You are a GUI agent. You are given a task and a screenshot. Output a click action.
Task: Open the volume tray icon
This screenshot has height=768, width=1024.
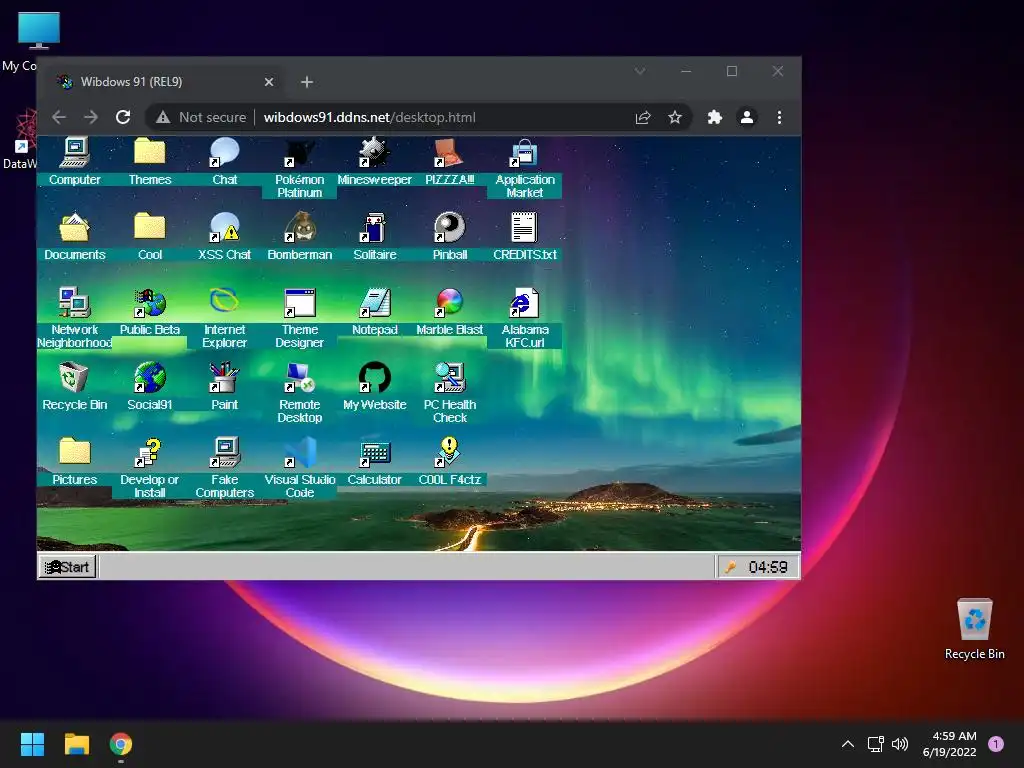point(900,744)
